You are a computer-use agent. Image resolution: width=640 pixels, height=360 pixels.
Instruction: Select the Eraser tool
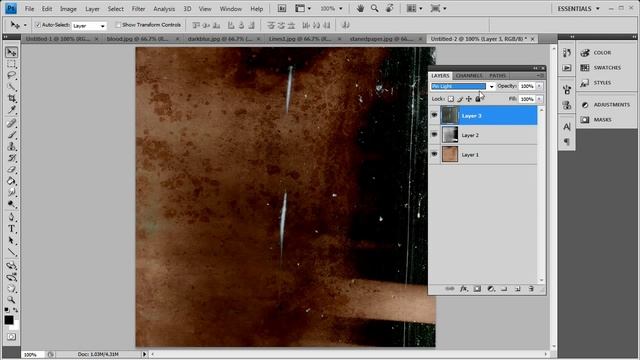tap(11, 169)
